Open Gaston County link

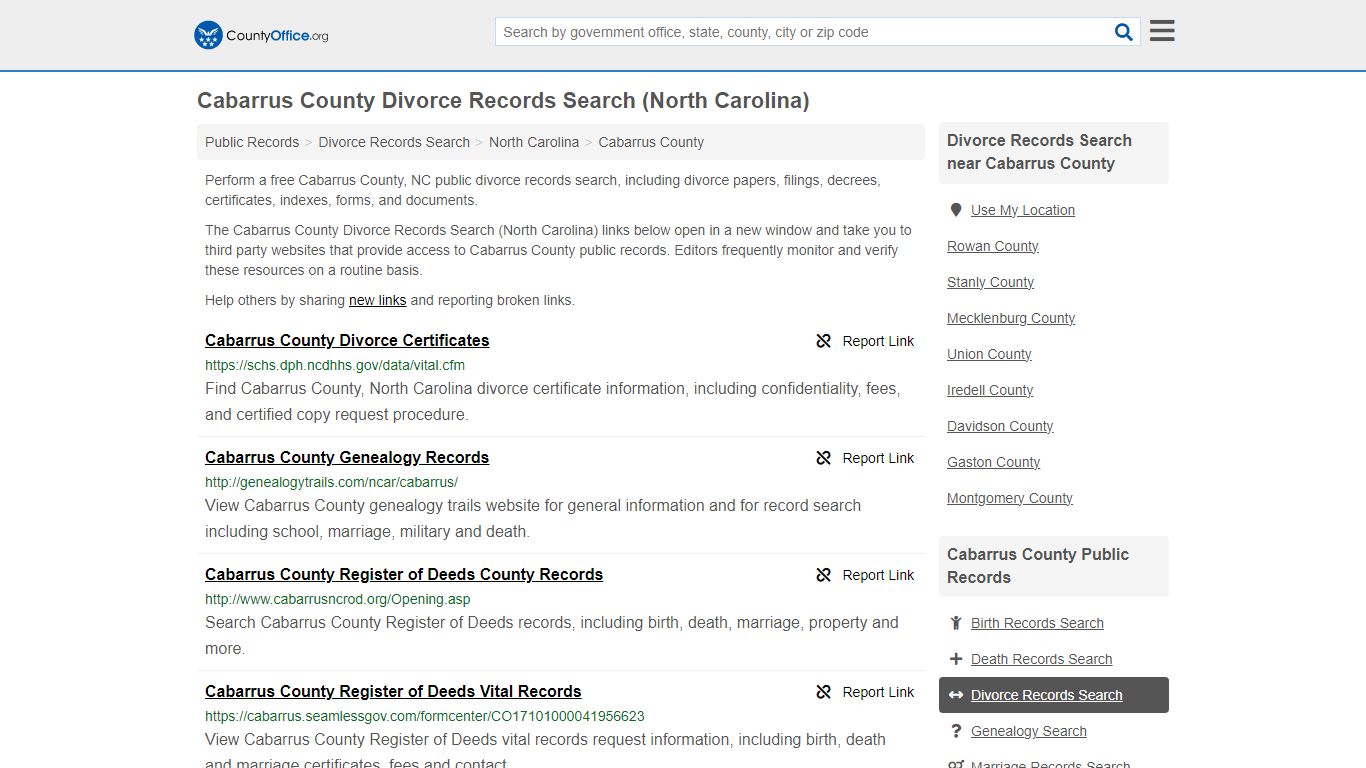tap(993, 462)
